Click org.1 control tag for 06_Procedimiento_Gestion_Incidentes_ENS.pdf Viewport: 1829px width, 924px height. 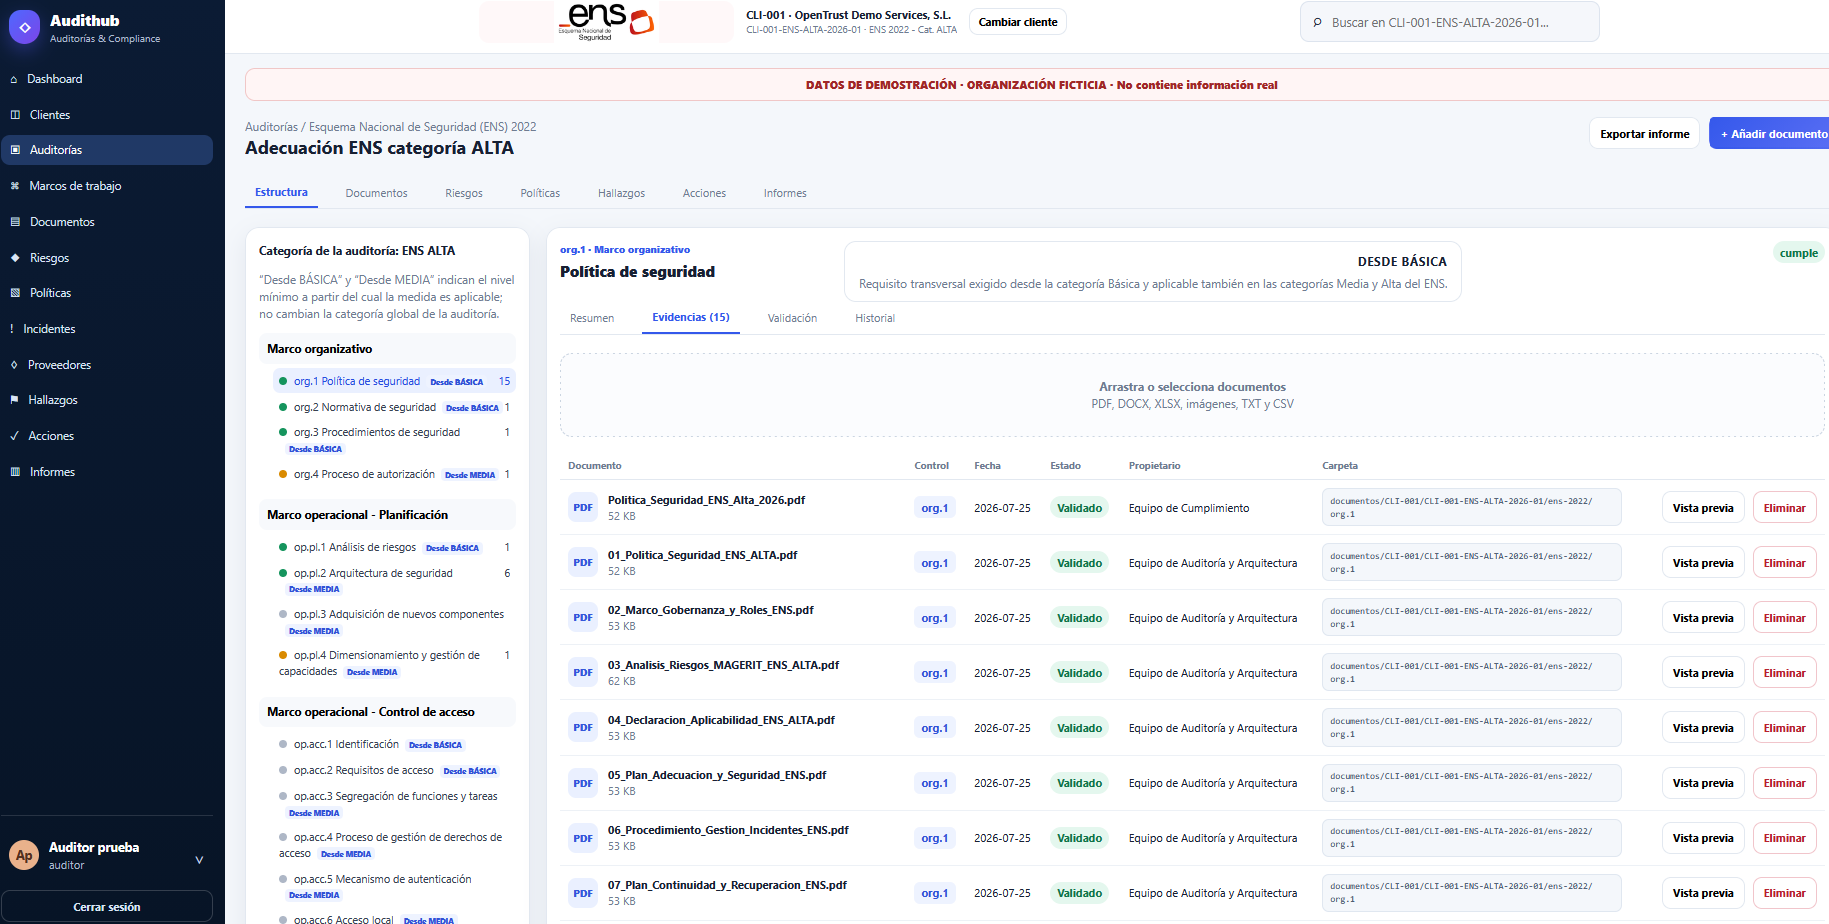934,838
